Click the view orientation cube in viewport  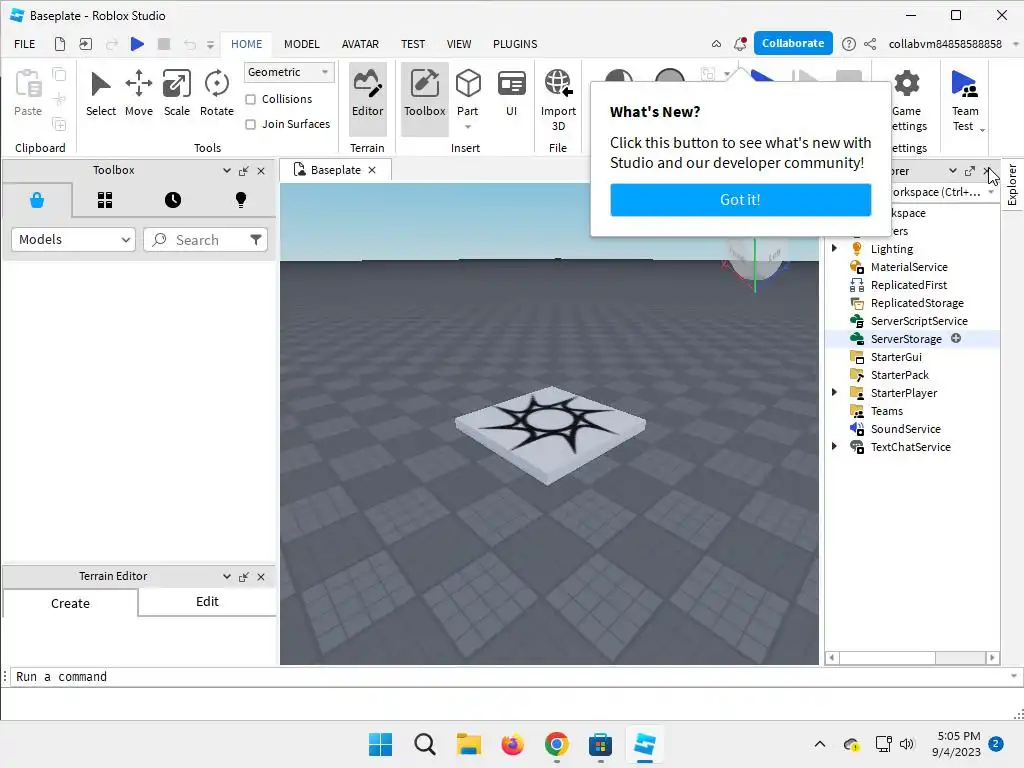point(756,260)
